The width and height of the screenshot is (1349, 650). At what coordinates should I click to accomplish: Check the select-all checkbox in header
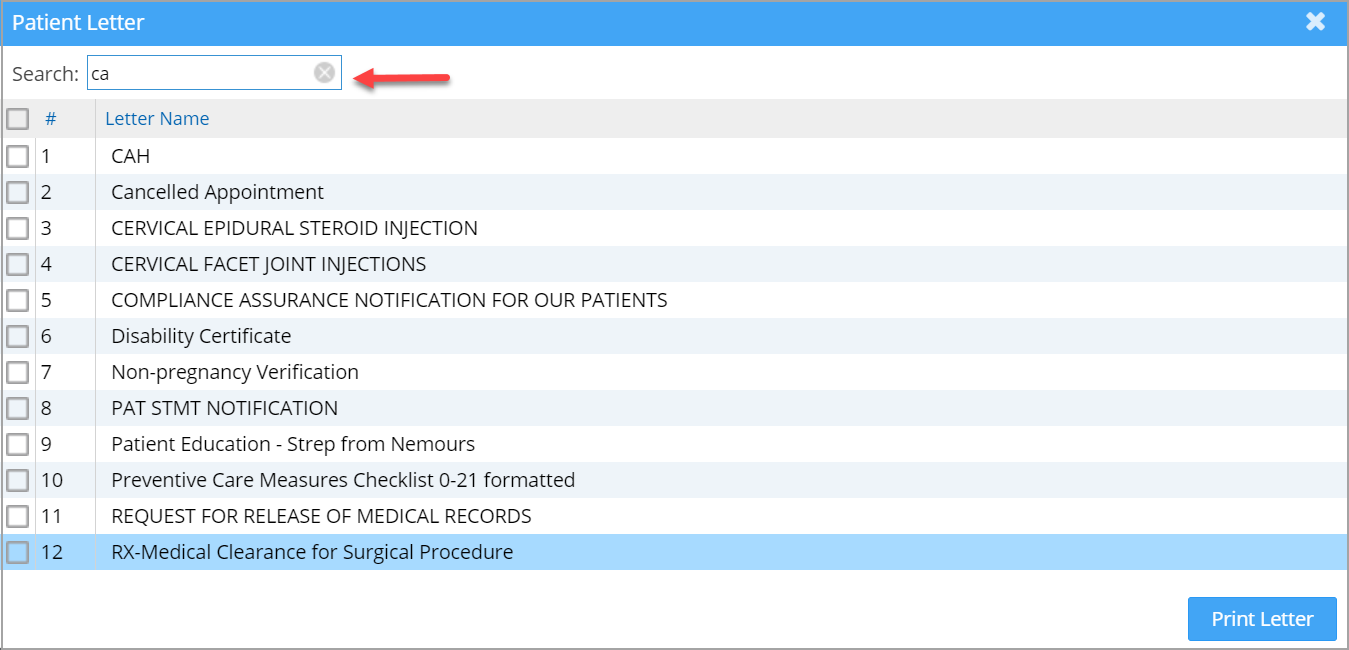click(18, 119)
